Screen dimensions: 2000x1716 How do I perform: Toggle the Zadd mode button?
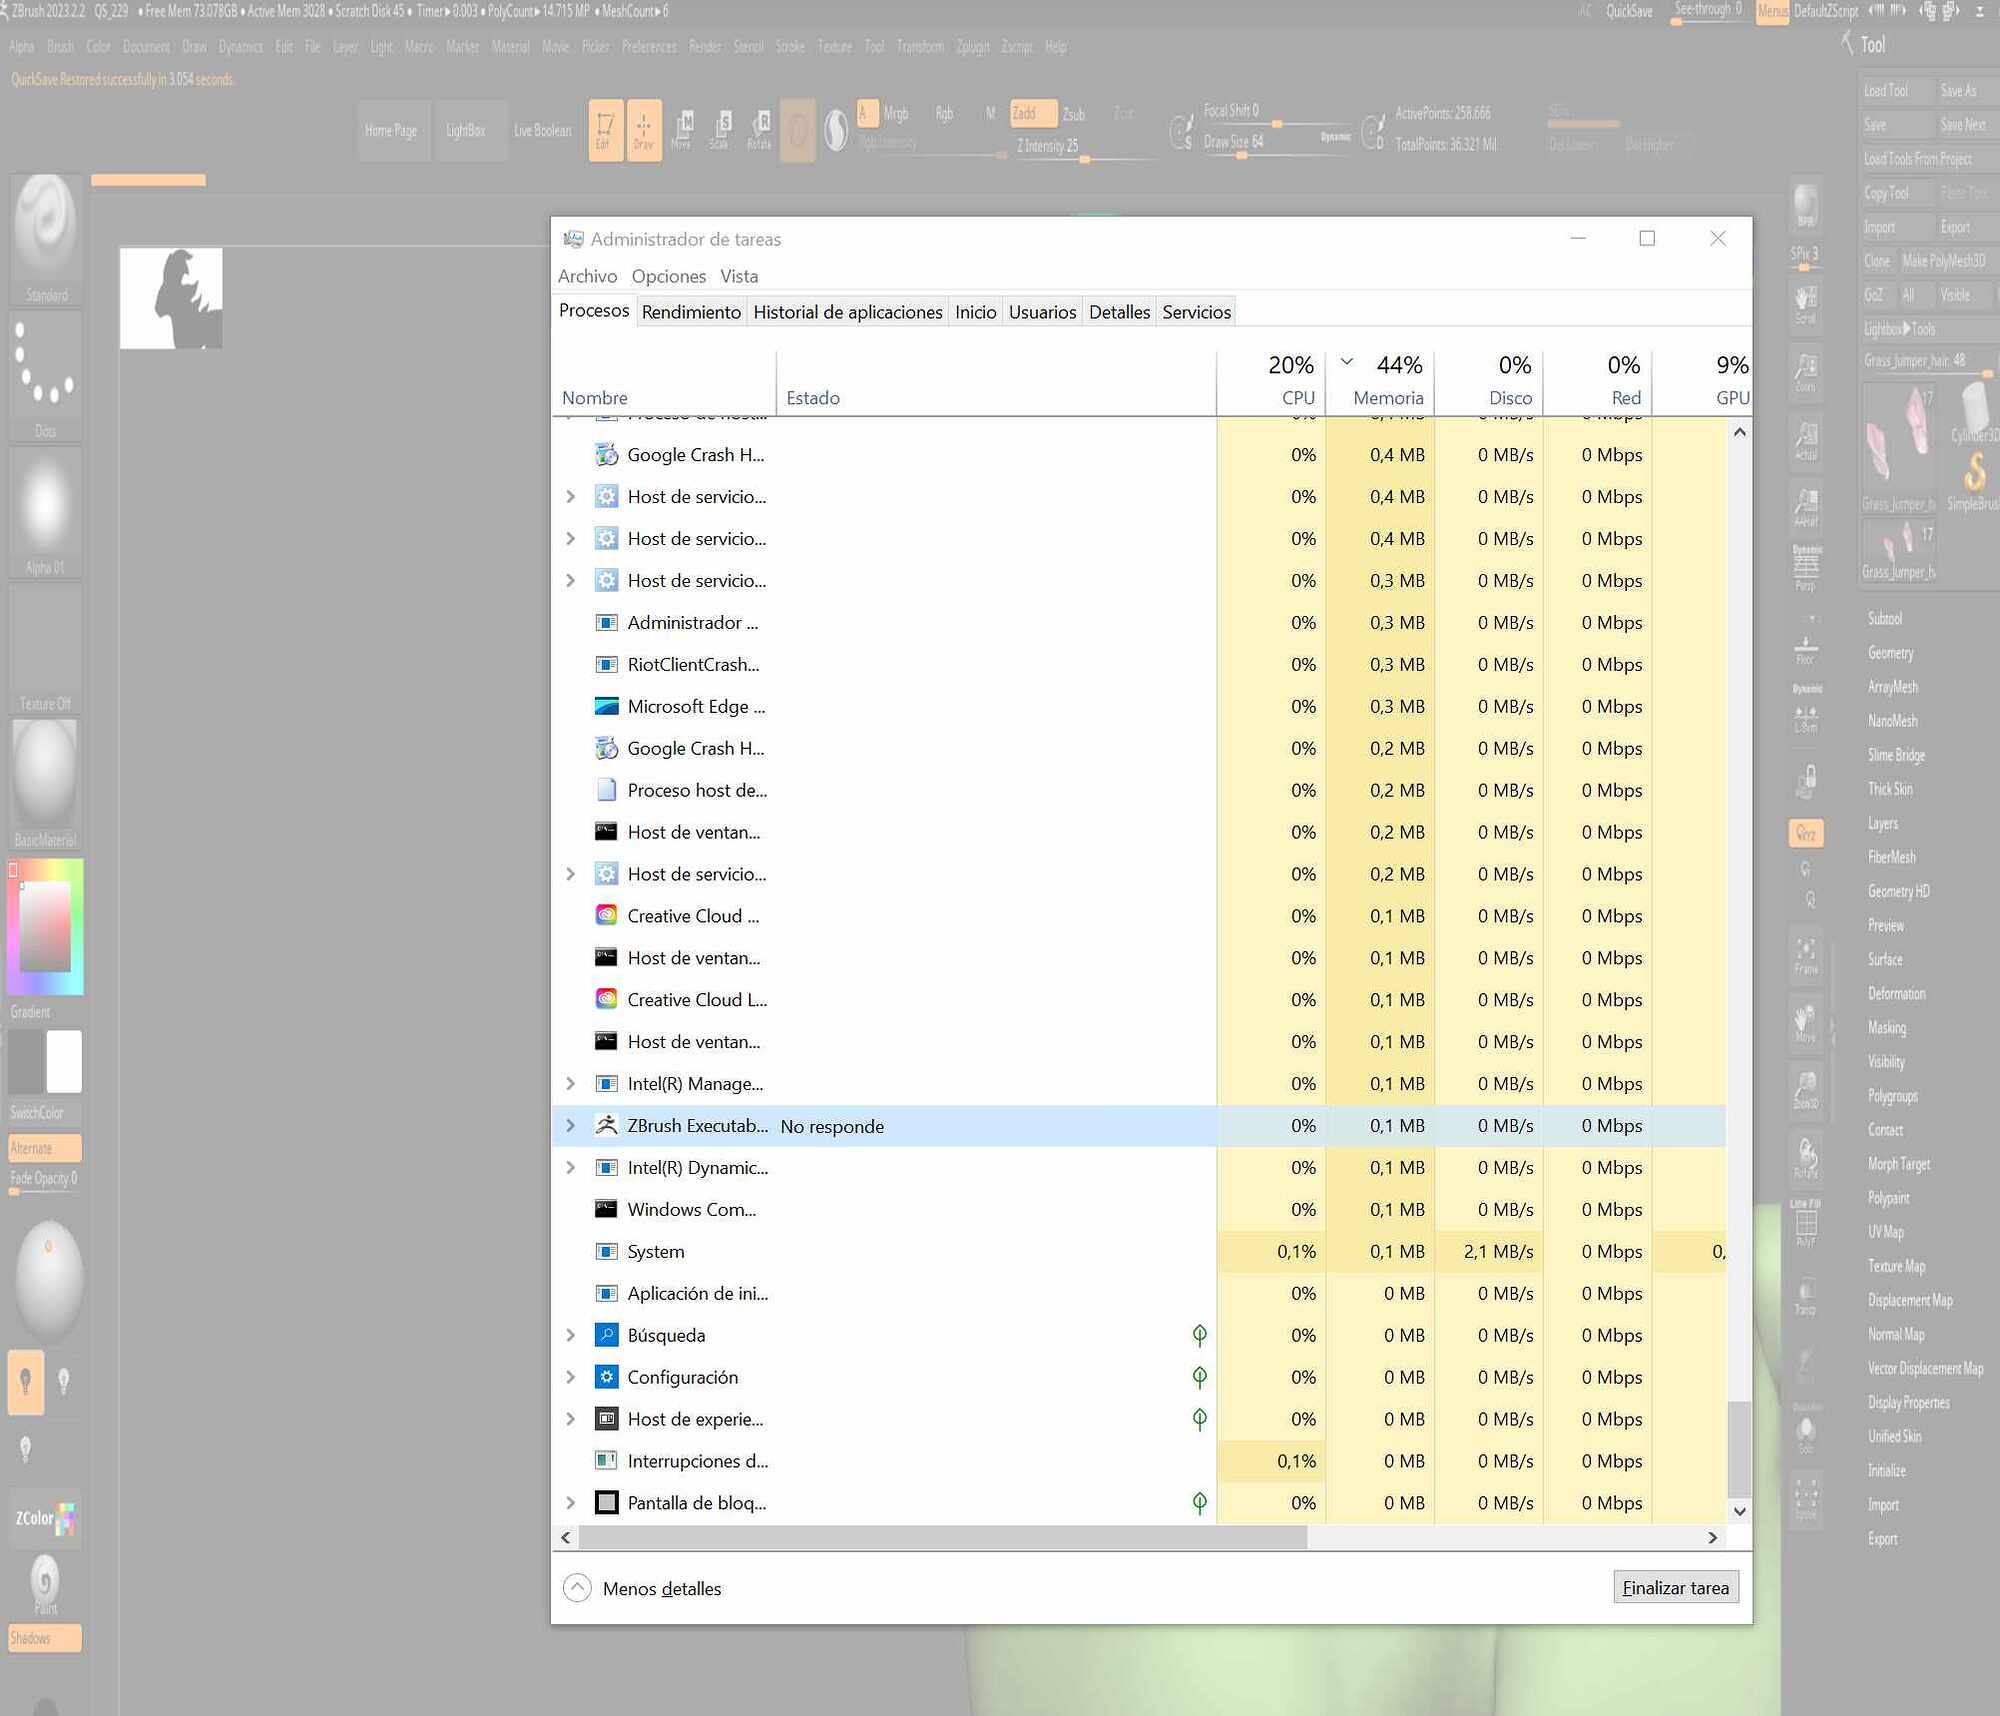tap(1031, 114)
